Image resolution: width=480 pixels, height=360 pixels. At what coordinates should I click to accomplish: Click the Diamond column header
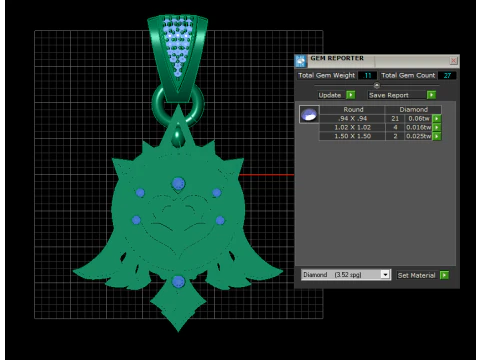(413, 110)
